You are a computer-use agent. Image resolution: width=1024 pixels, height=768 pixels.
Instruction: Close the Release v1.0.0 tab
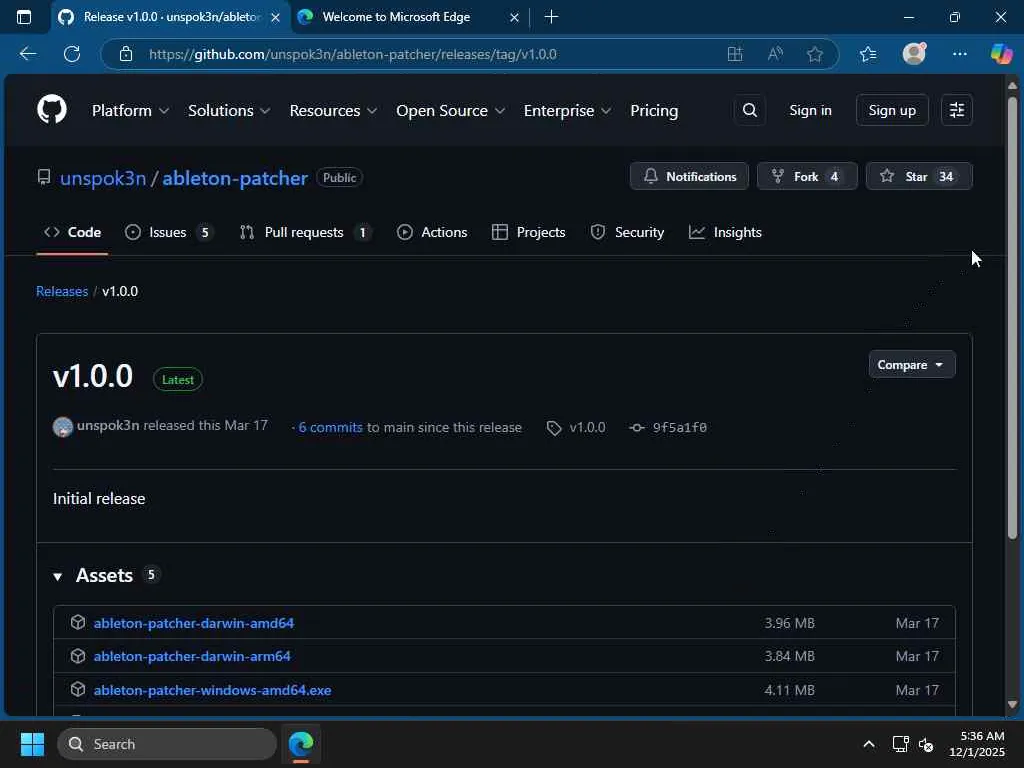(x=276, y=18)
